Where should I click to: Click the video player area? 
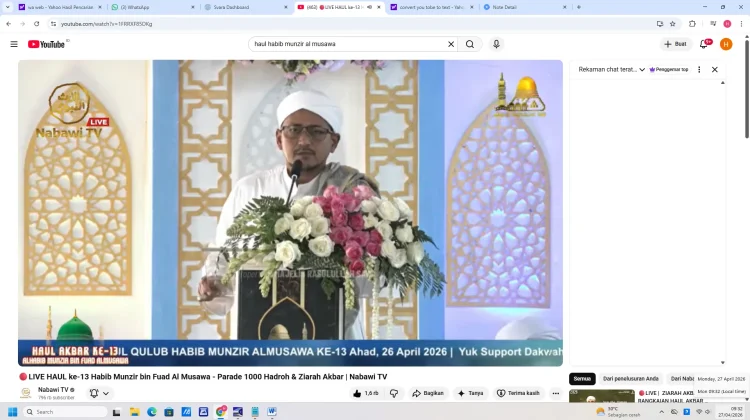click(290, 213)
